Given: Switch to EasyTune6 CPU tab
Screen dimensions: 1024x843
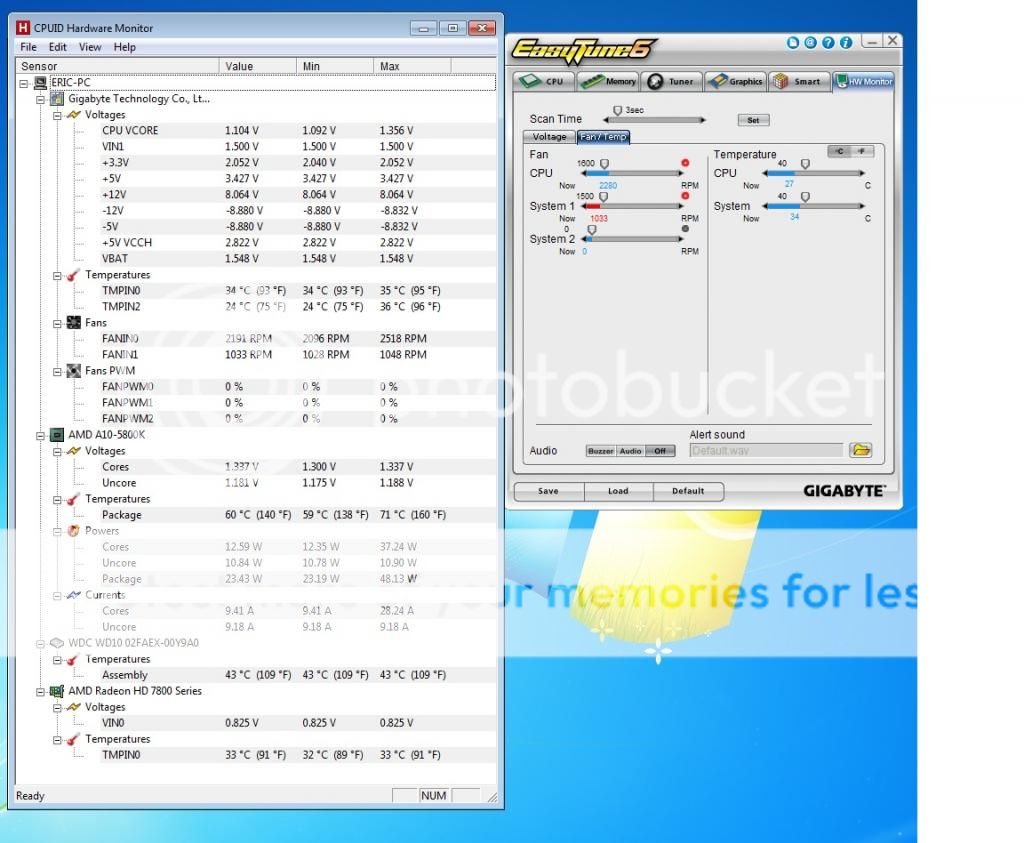Looking at the screenshot, I should tap(543, 81).
